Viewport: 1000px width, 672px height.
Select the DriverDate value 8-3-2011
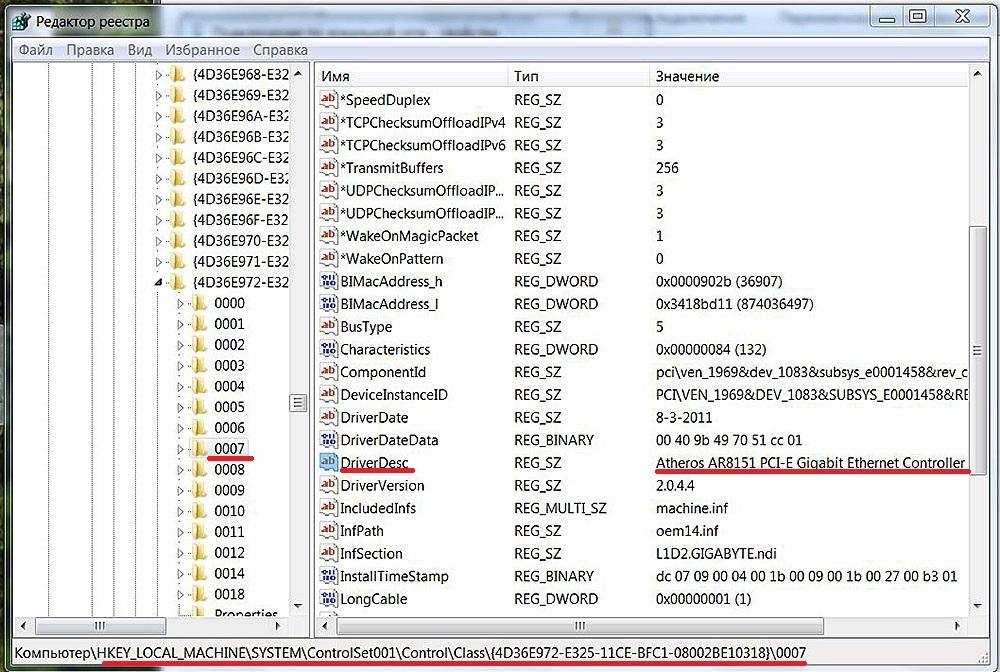[684, 418]
